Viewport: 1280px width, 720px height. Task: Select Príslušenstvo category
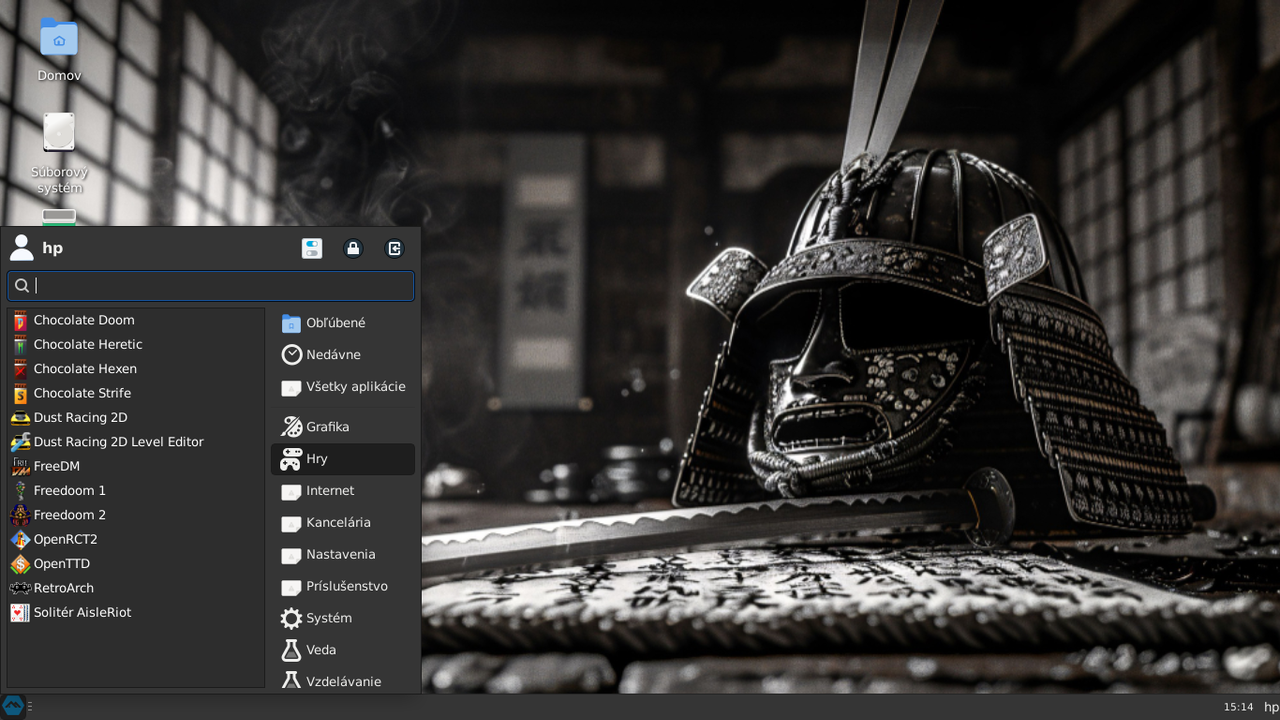tap(343, 587)
